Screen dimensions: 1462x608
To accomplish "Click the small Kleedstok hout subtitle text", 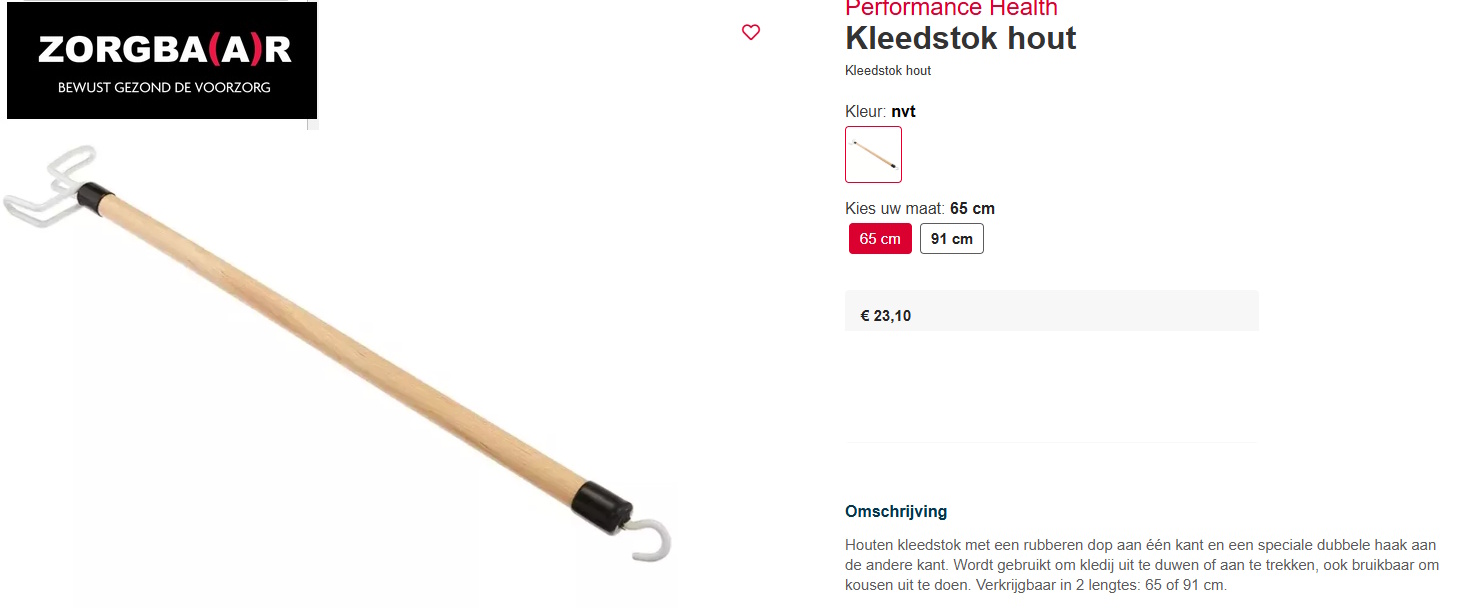I will pos(888,71).
